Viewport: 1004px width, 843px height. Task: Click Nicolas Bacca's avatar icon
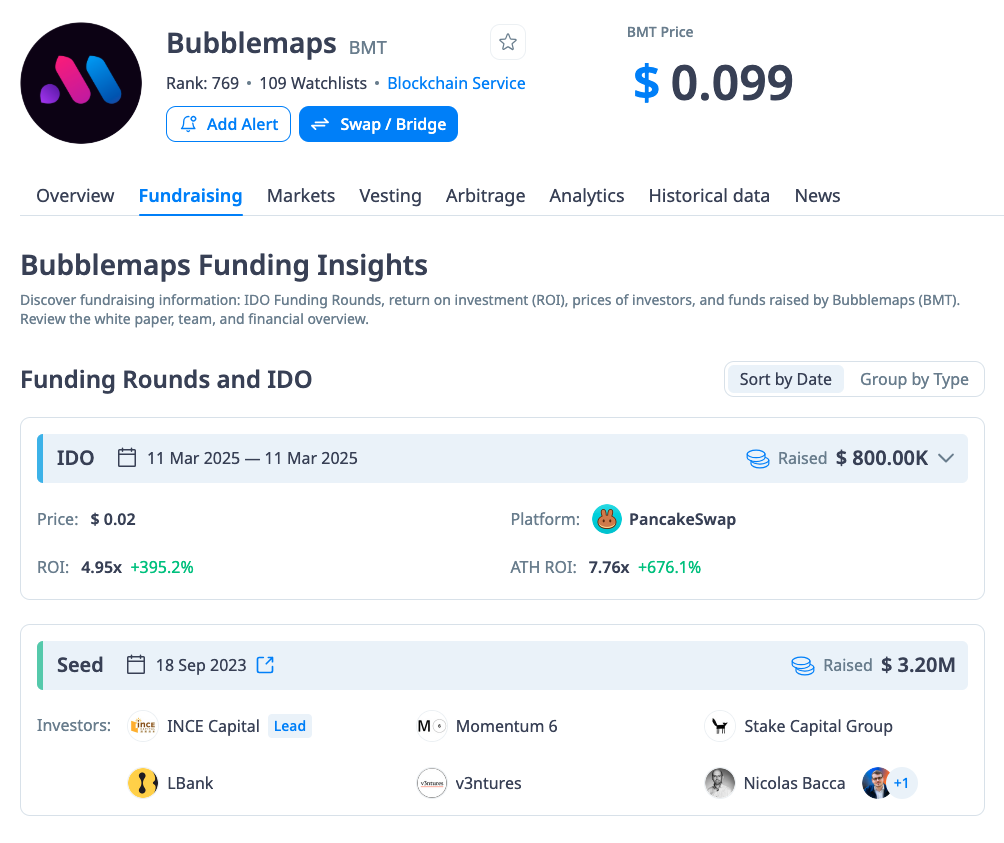(x=719, y=783)
